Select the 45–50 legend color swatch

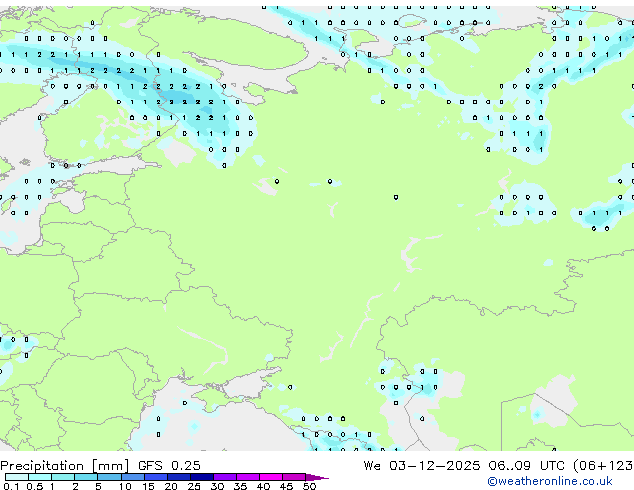click(294, 477)
